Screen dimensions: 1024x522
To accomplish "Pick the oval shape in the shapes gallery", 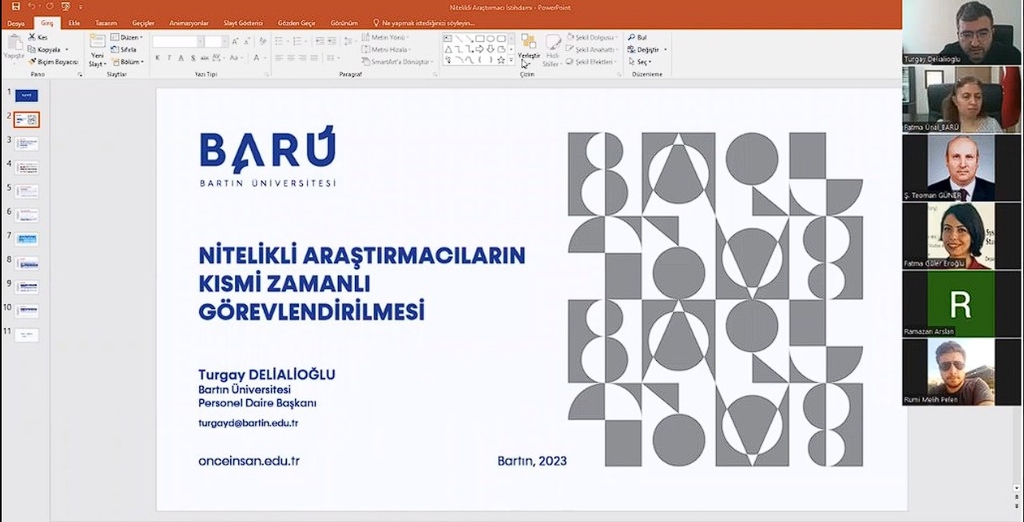I will [490, 39].
